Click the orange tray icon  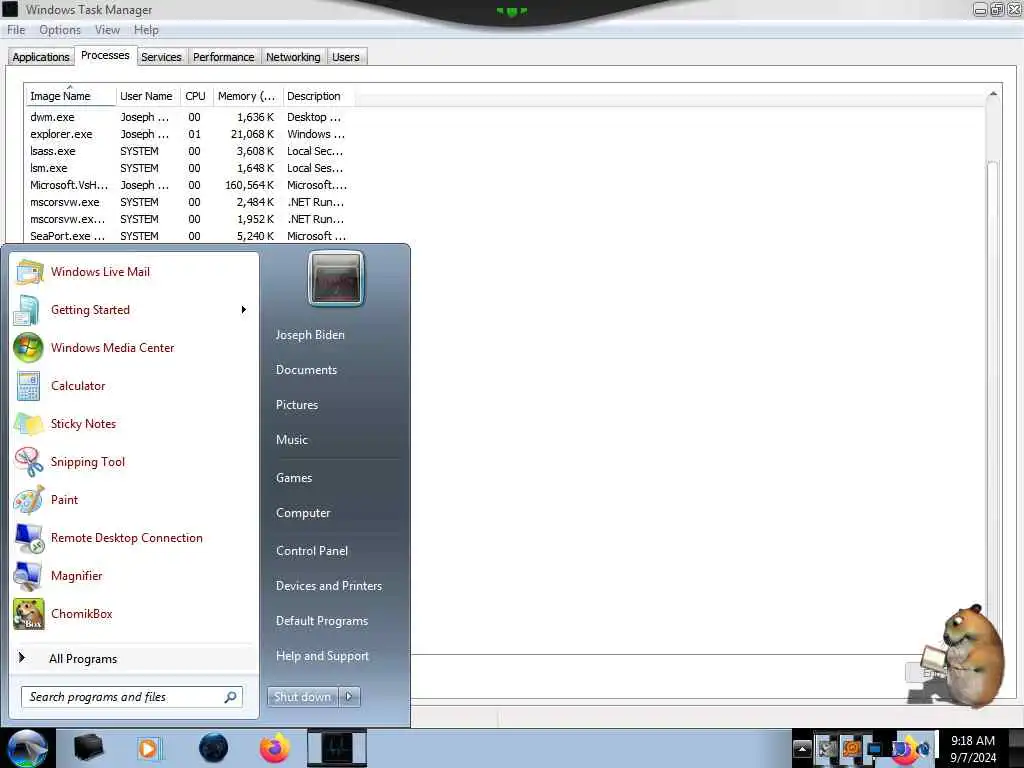click(x=852, y=748)
